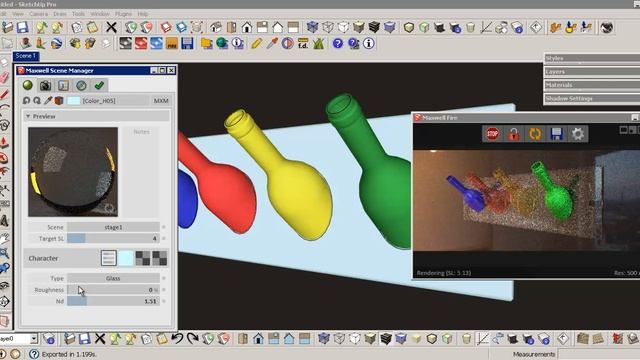The image size is (640, 360).
Task: Save the render with the Maxwell Fire floppy icon
Action: pyautogui.click(x=556, y=133)
